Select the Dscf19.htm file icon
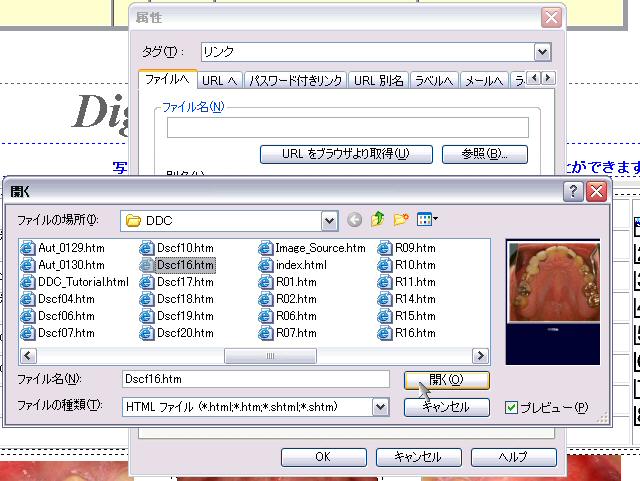The image size is (640, 481). coord(147,316)
